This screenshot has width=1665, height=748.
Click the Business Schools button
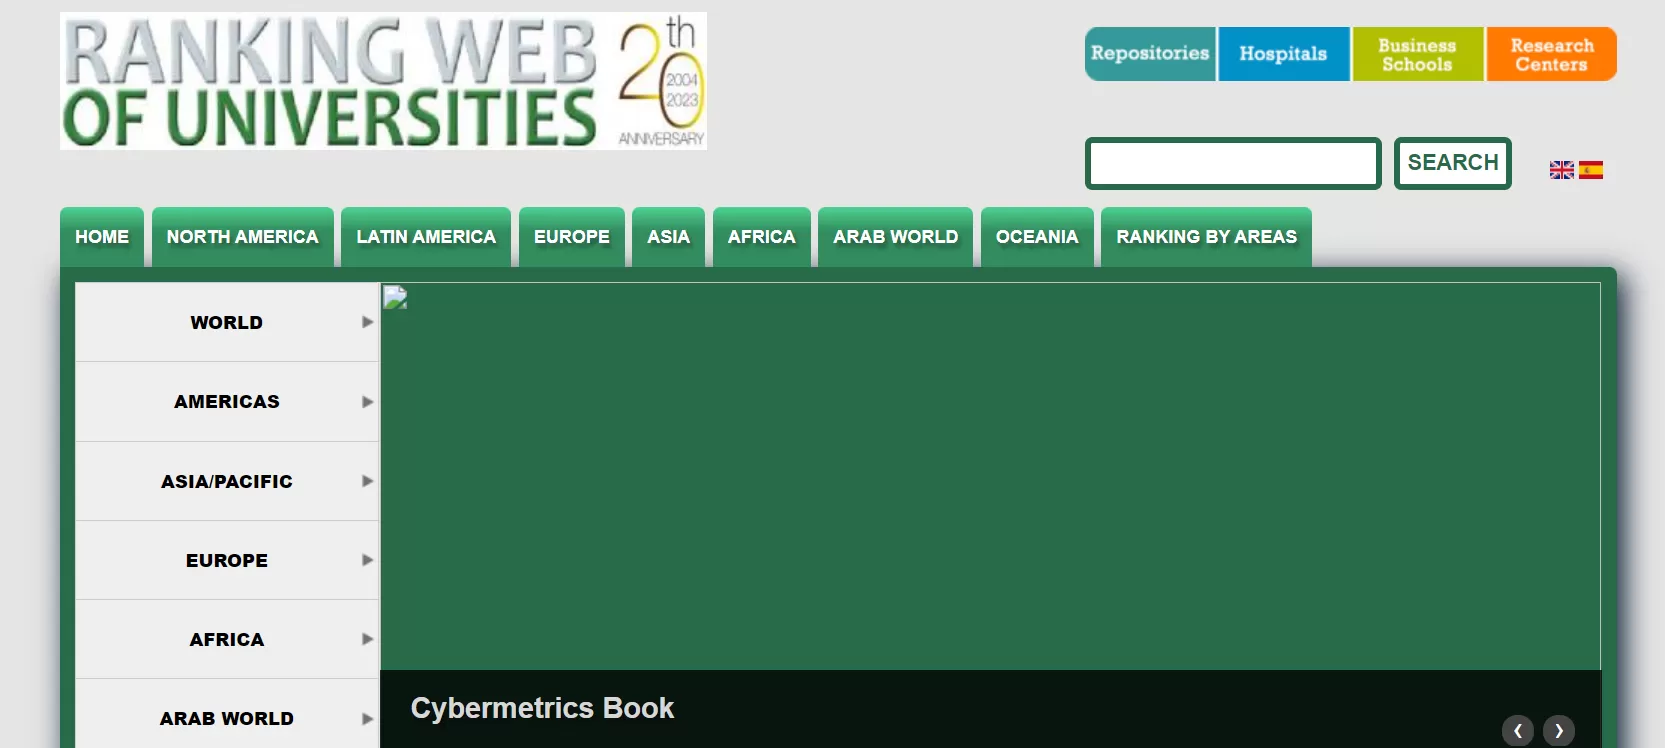pos(1418,54)
